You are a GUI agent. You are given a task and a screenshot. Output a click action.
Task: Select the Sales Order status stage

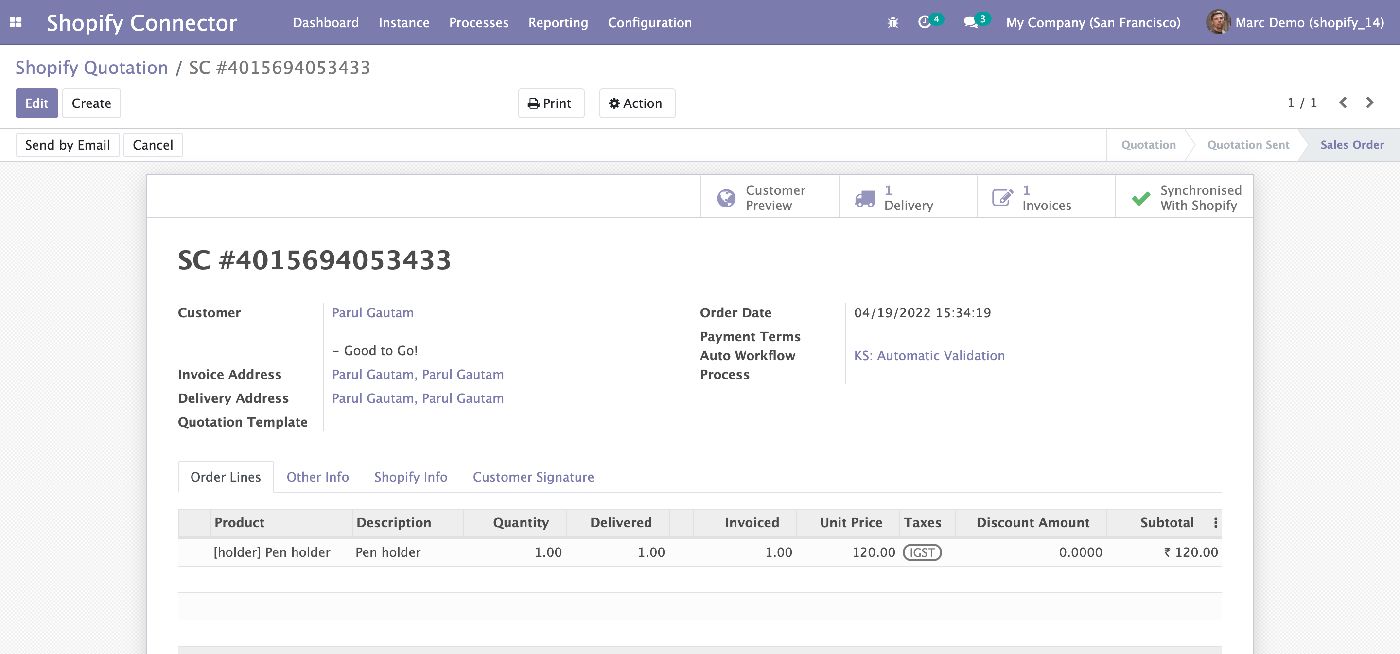1352,145
